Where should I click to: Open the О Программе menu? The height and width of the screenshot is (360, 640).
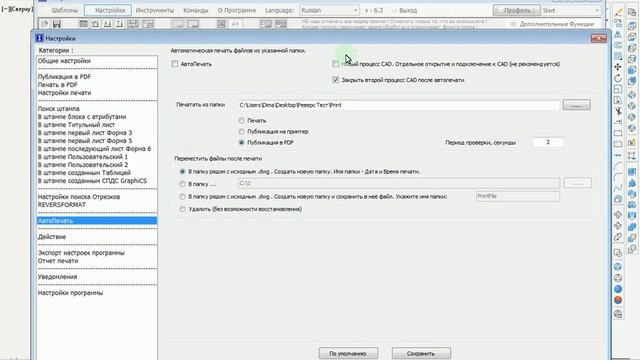point(237,10)
